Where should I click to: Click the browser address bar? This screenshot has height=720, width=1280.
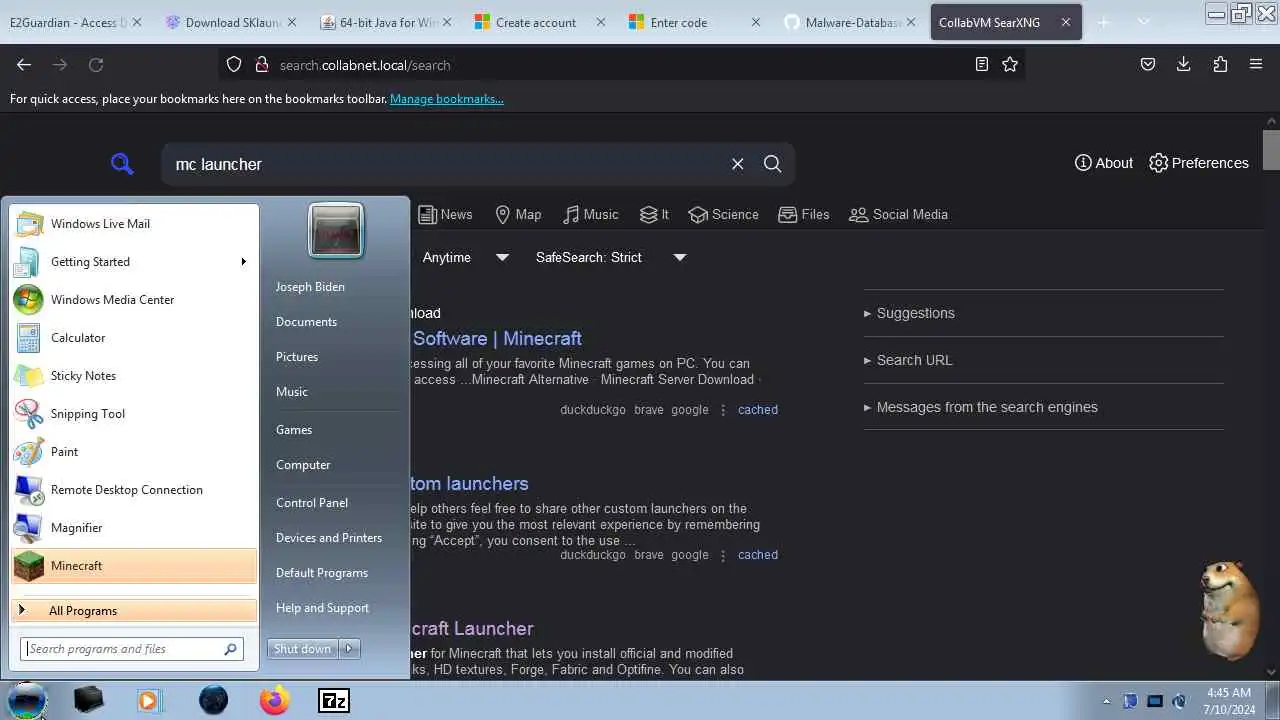pyautogui.click(x=620, y=64)
